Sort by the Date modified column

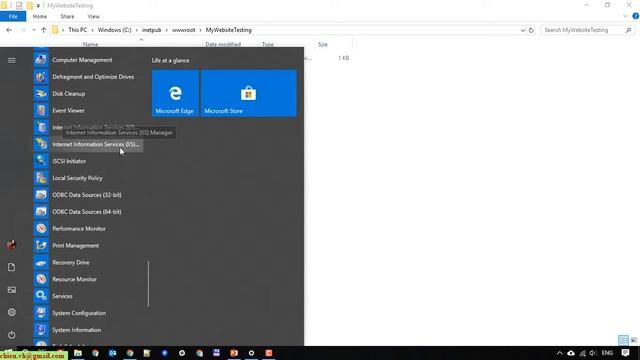223,44
